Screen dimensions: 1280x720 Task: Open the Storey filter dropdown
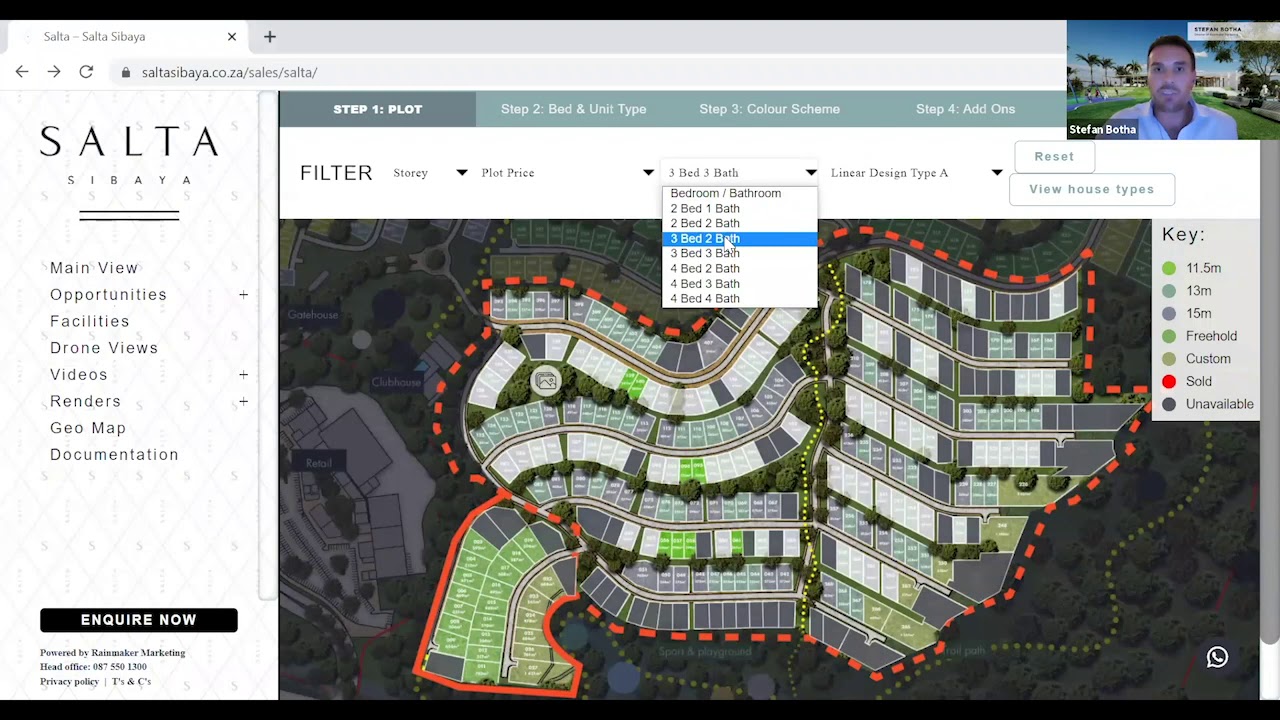coord(430,173)
